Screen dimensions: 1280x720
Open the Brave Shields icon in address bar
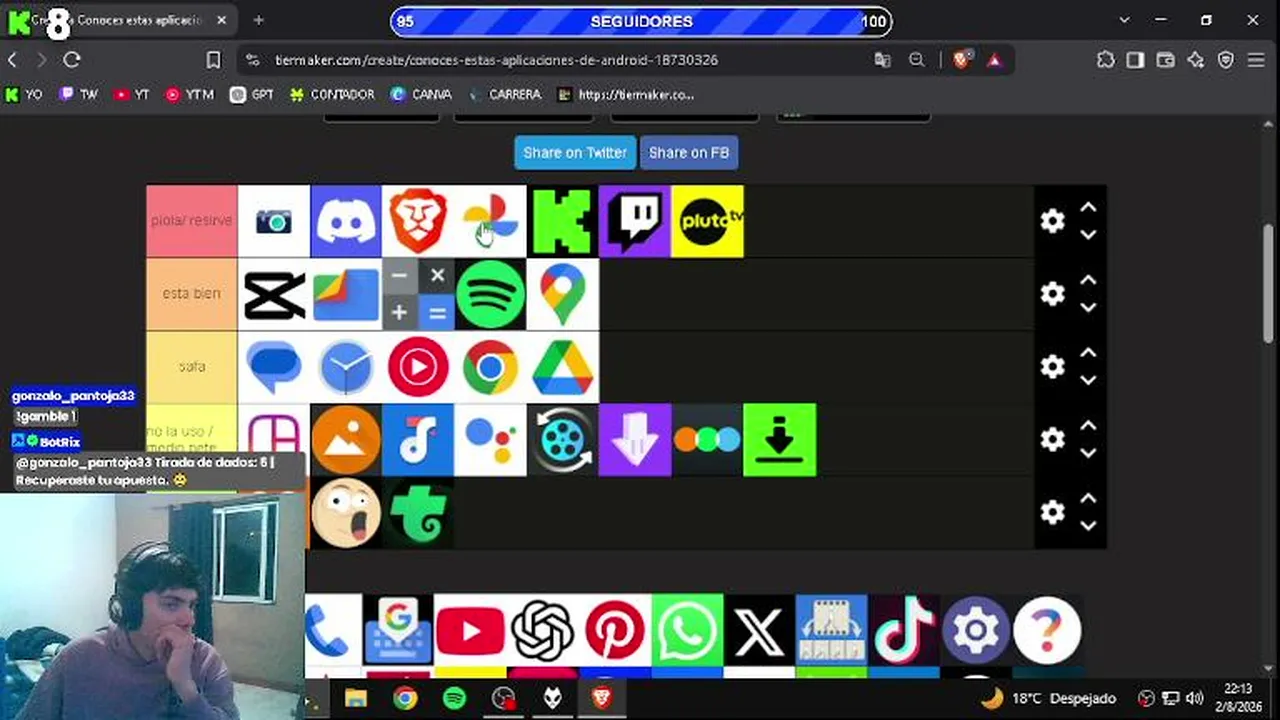961,60
